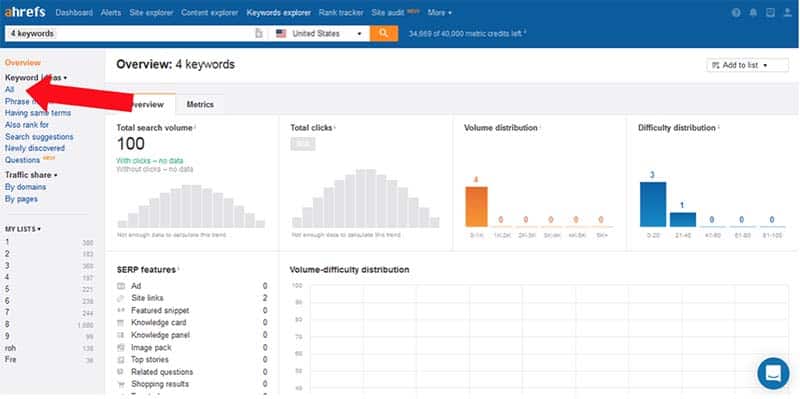Expand the Add to list dropdown
The image size is (800, 399).
[747, 65]
